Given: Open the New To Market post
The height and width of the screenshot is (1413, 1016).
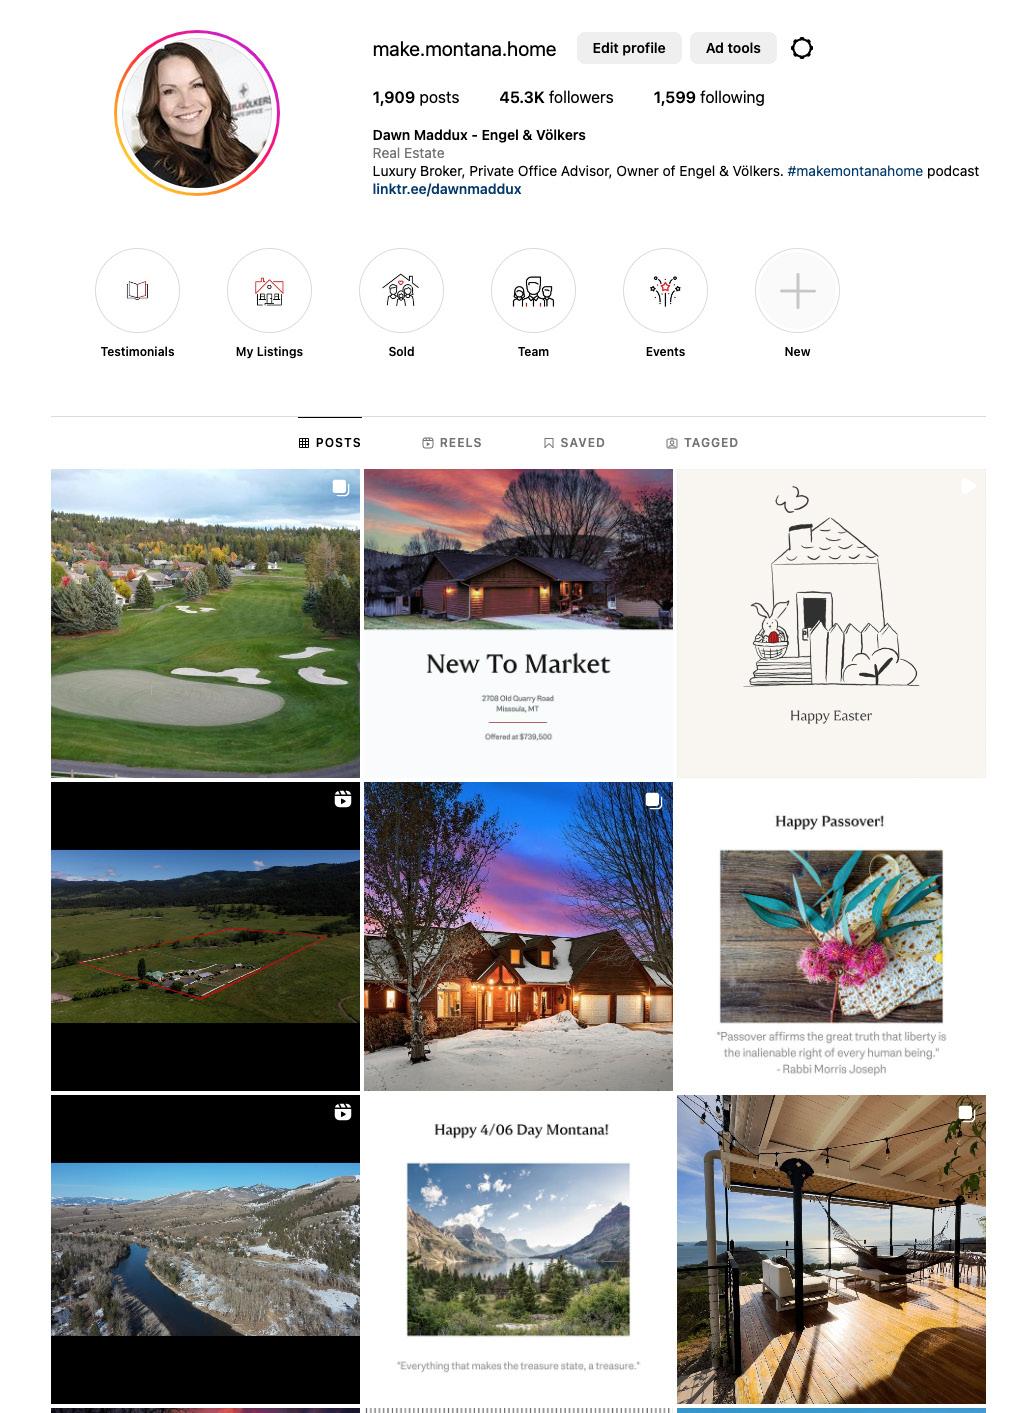Looking at the screenshot, I should (x=518, y=623).
